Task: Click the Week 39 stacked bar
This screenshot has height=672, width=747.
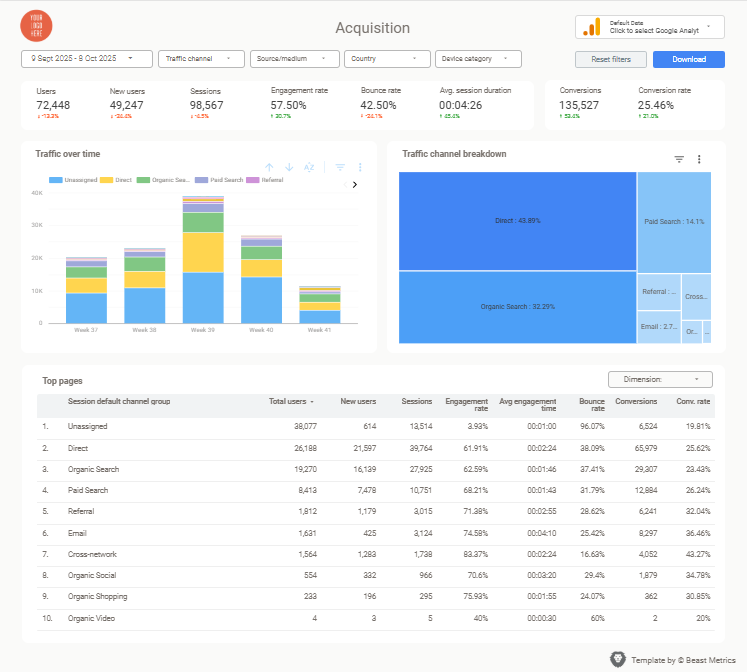Action: pyautogui.click(x=203, y=260)
